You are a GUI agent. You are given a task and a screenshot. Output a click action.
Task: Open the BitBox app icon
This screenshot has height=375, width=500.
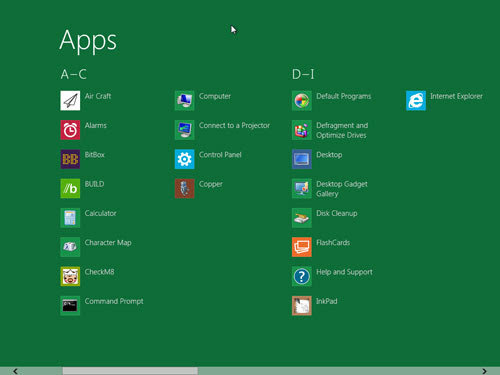tap(70, 159)
